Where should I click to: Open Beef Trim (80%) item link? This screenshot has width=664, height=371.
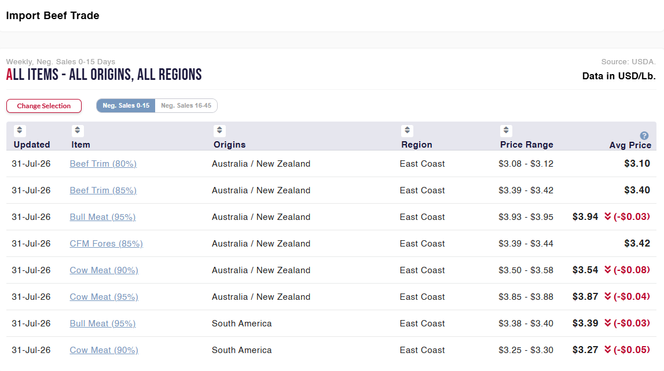coord(103,164)
